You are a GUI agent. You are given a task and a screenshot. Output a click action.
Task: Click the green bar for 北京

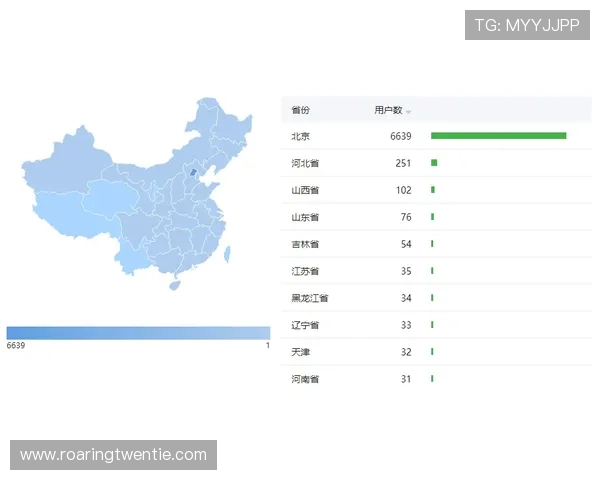click(499, 136)
